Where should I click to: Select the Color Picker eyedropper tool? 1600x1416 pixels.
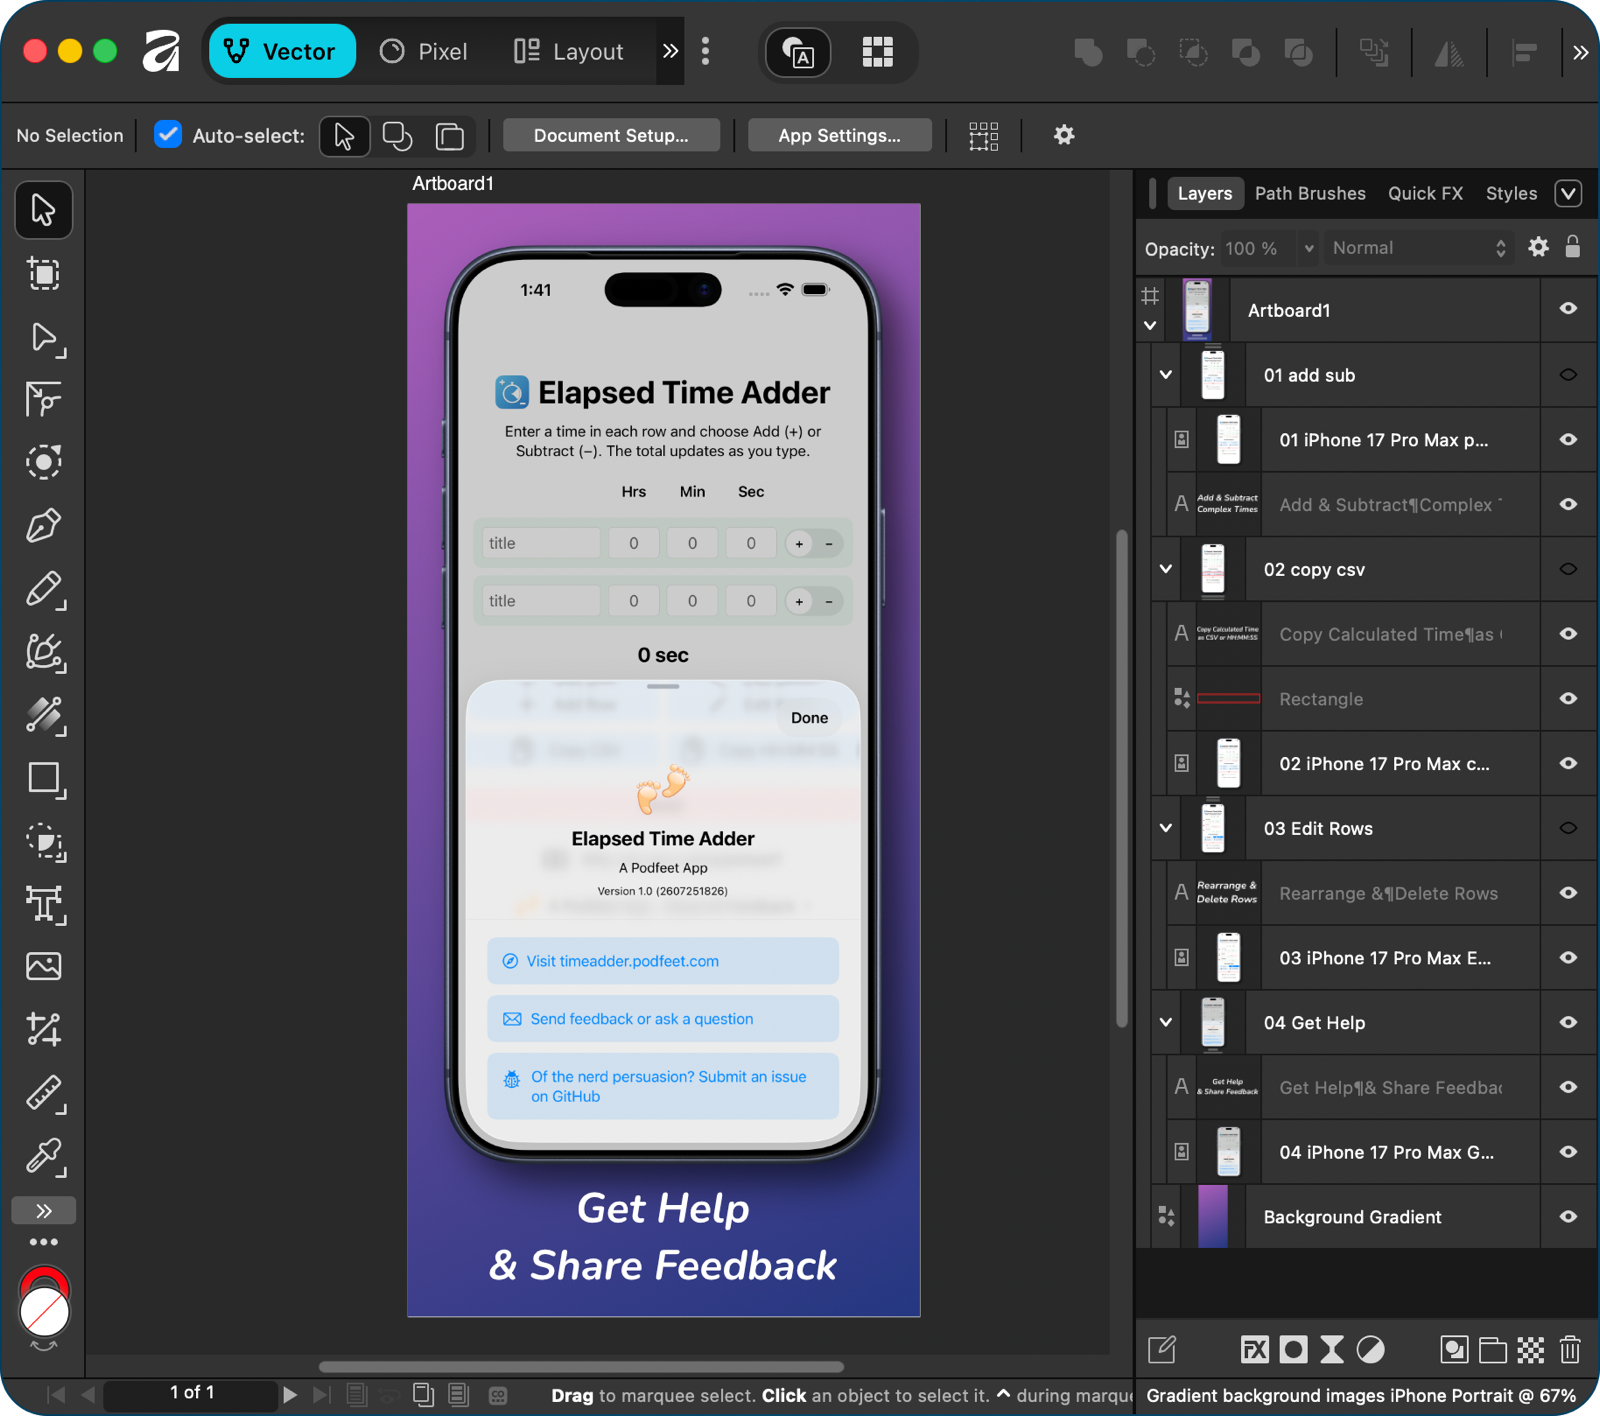coord(43,1156)
